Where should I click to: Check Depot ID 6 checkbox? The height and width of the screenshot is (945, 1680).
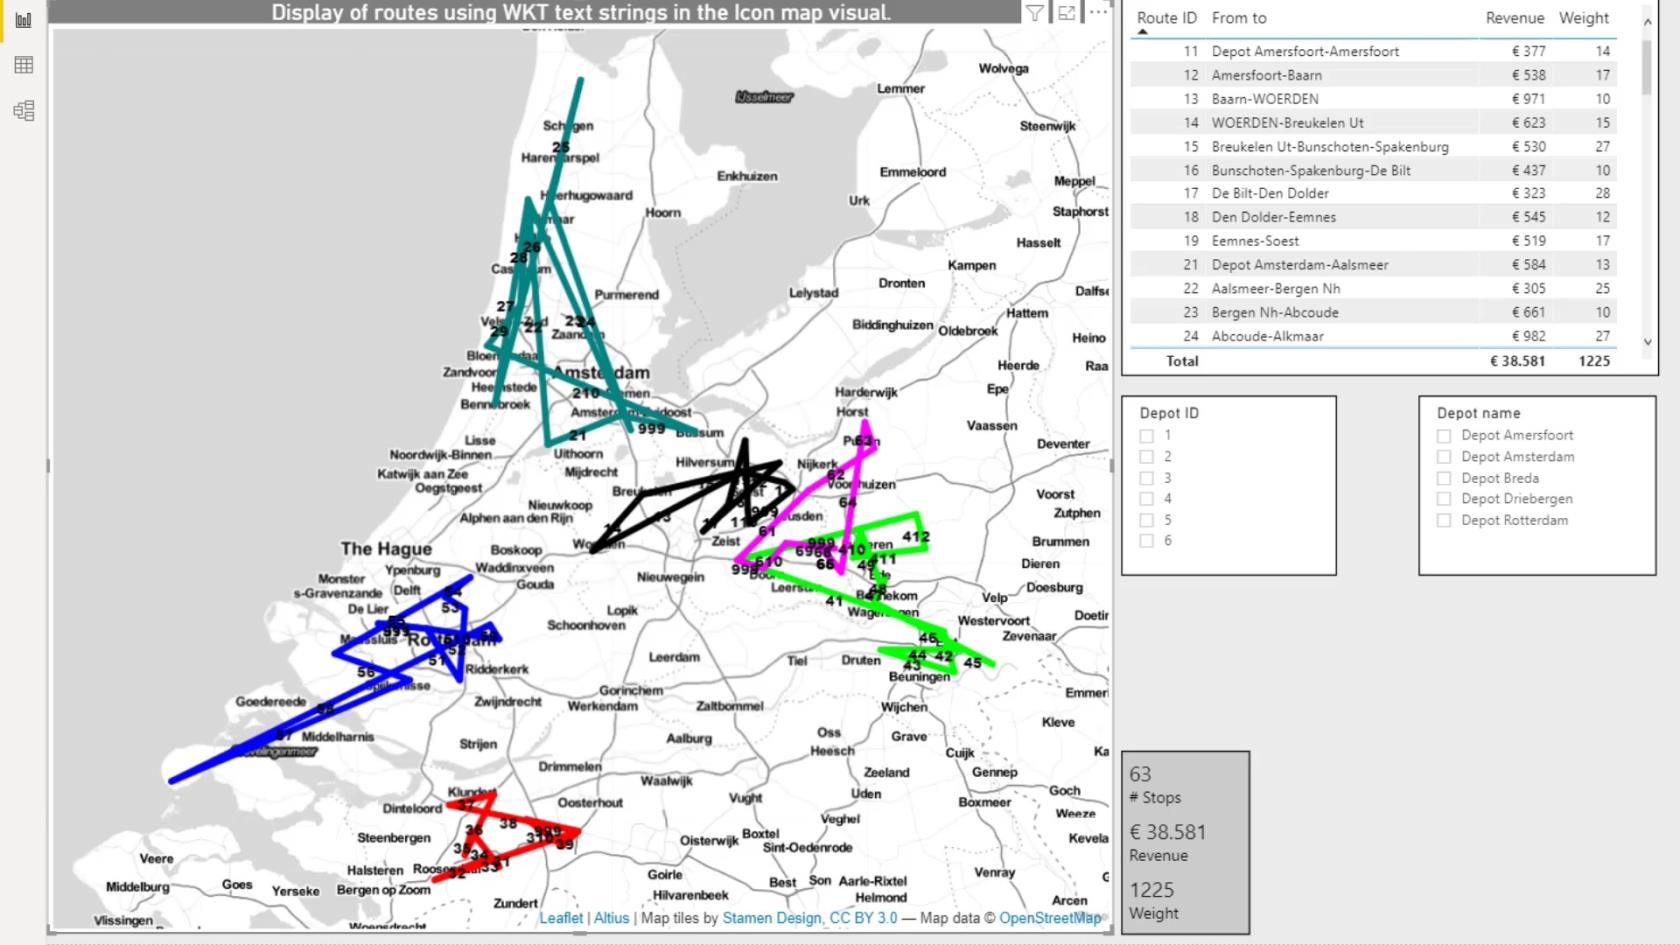(x=1147, y=541)
